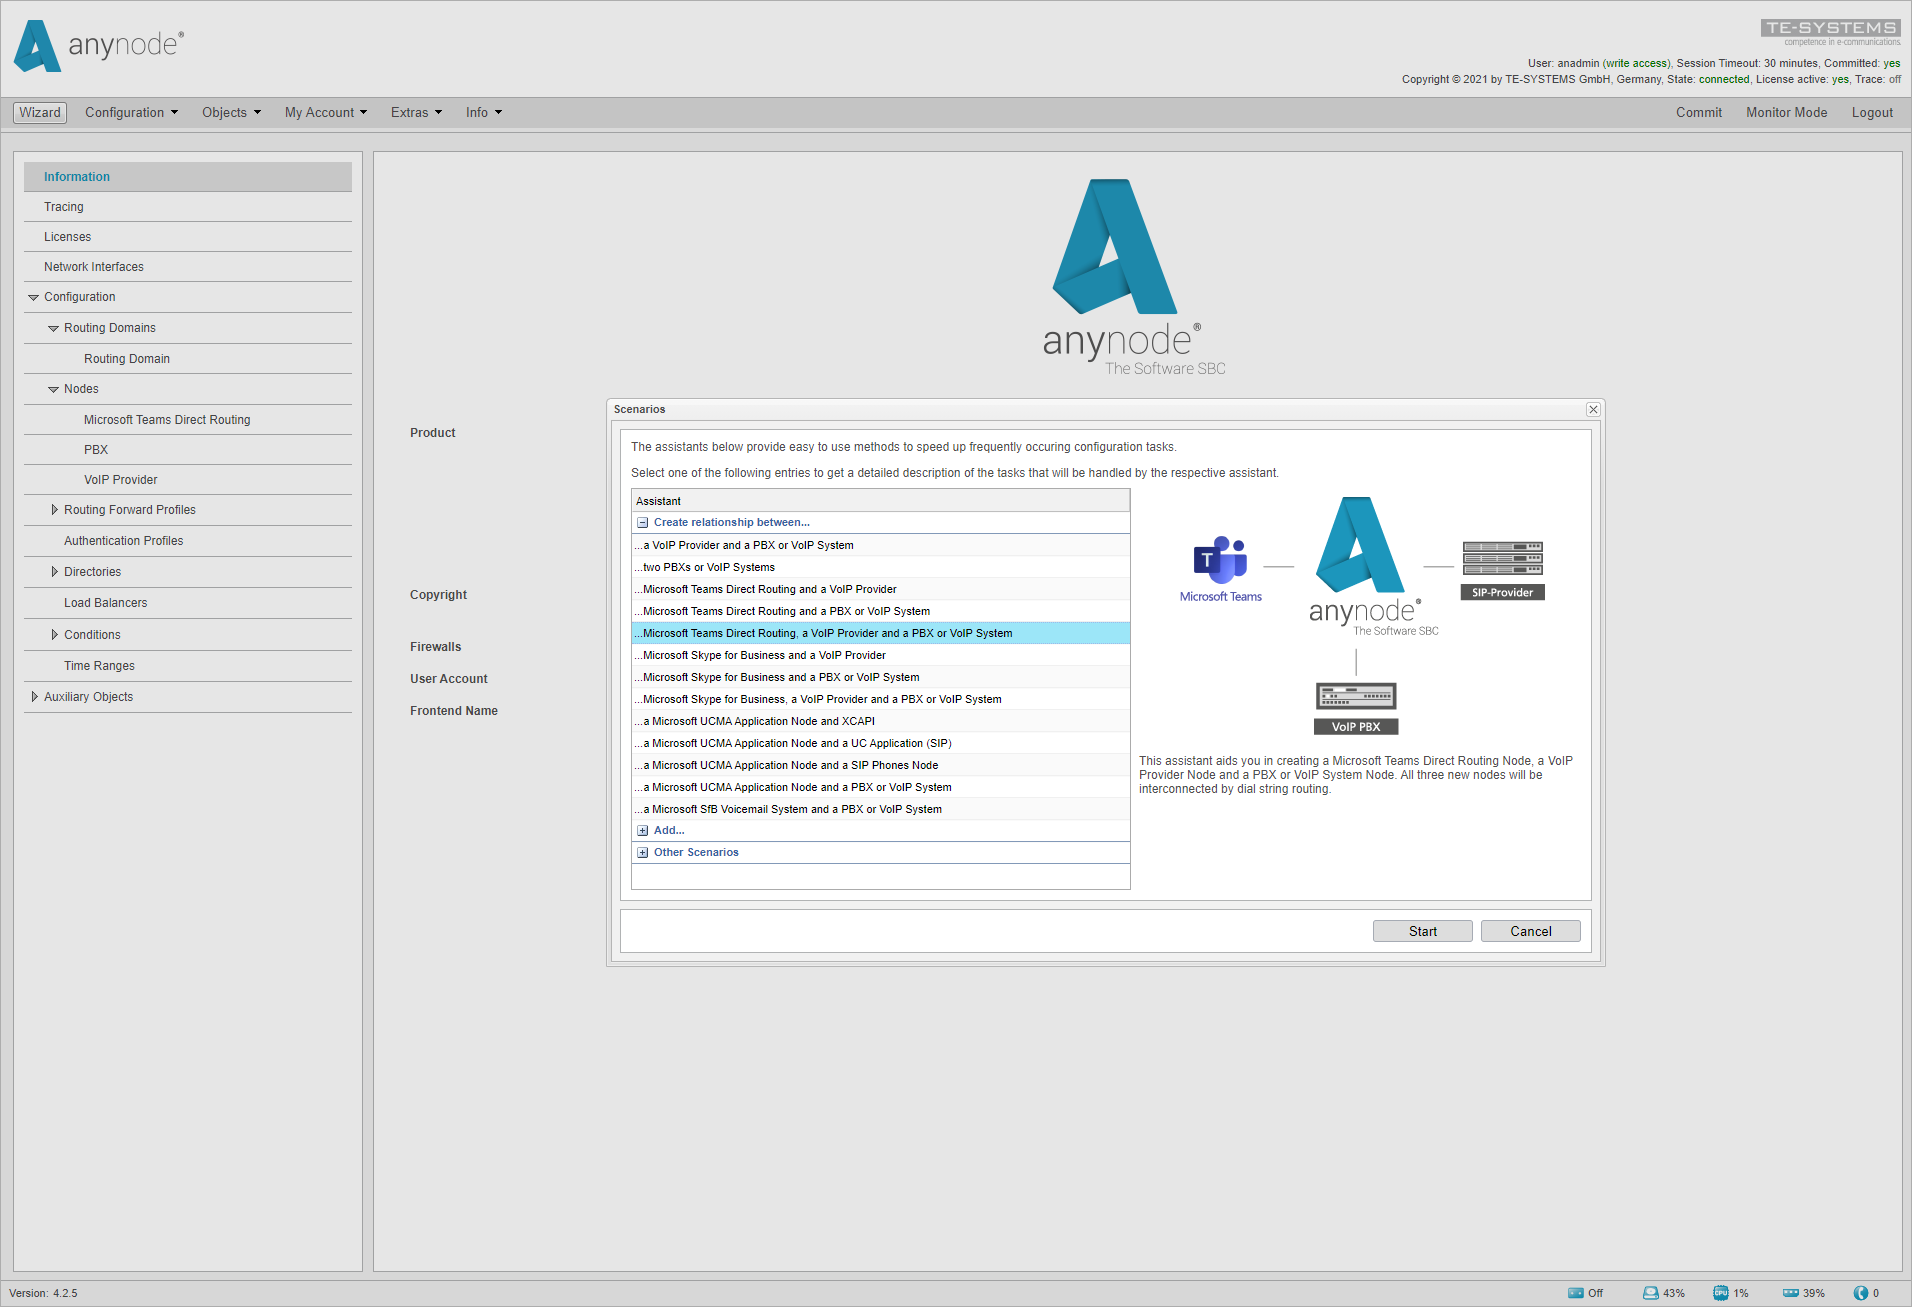This screenshot has width=1912, height=1307.
Task: Click the Cancel button in Scenarios dialog
Action: 1531,931
